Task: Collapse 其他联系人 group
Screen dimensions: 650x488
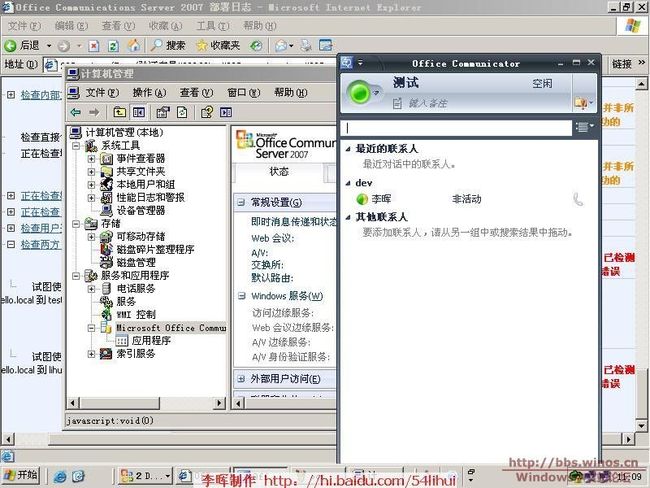Action: (348, 217)
